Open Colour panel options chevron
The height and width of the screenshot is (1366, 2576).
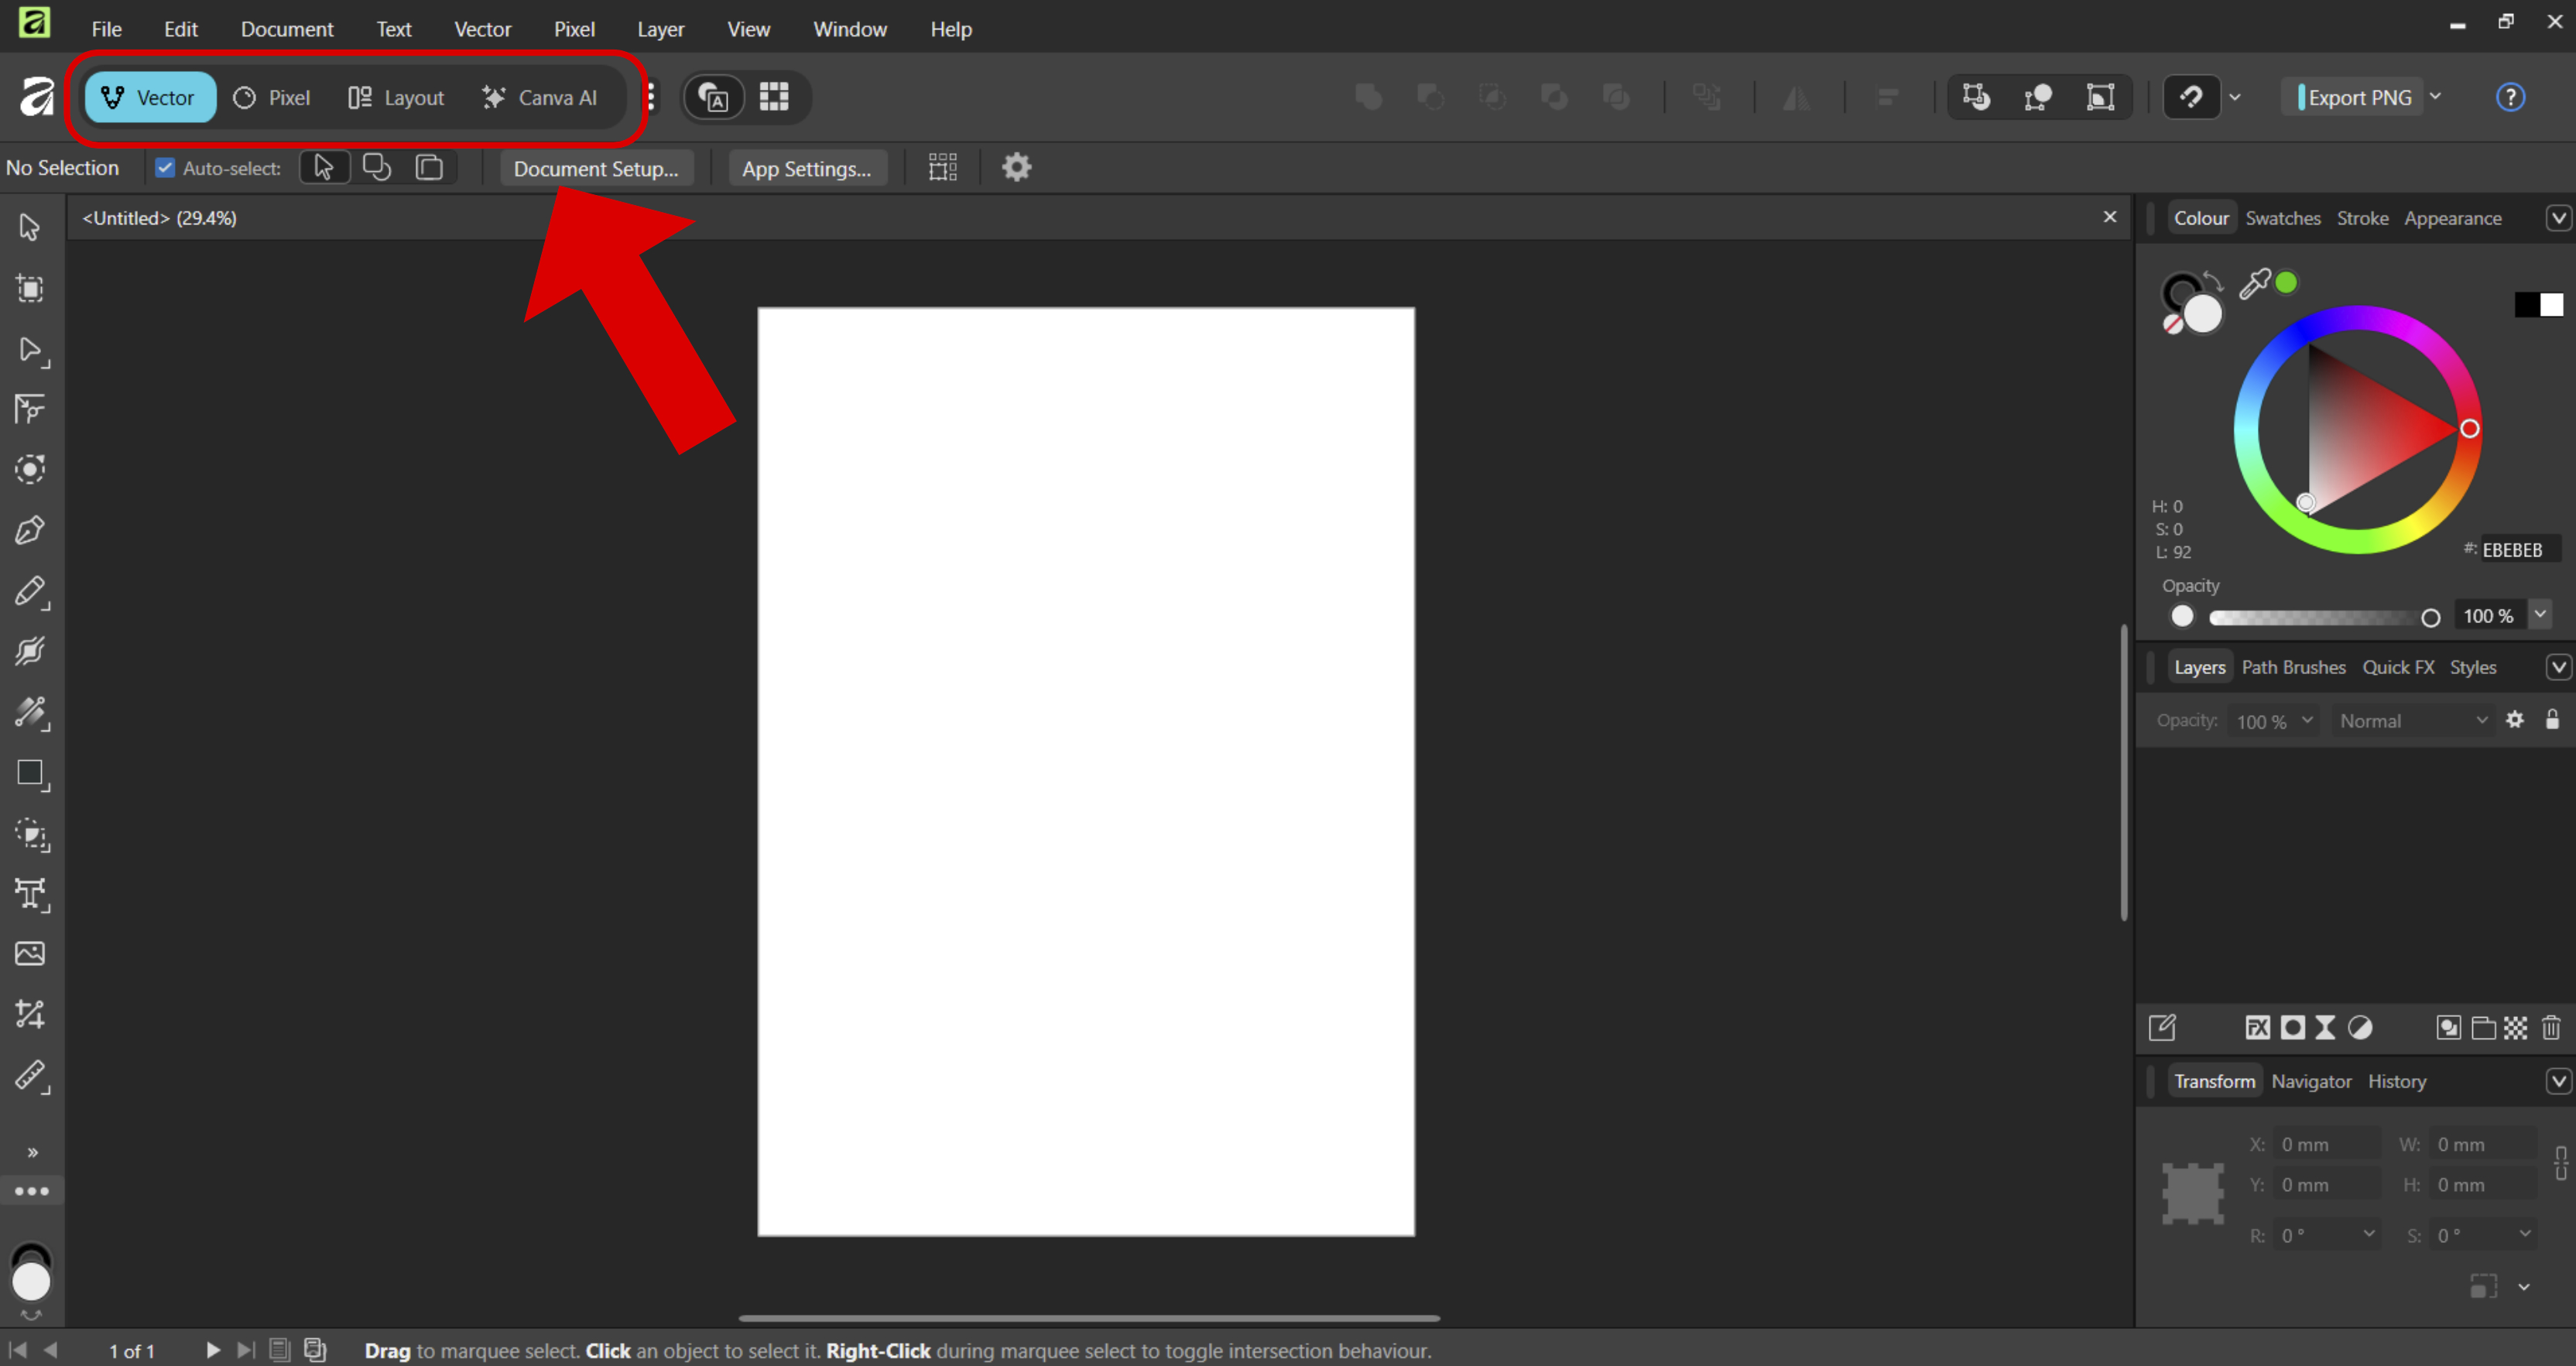point(2558,218)
